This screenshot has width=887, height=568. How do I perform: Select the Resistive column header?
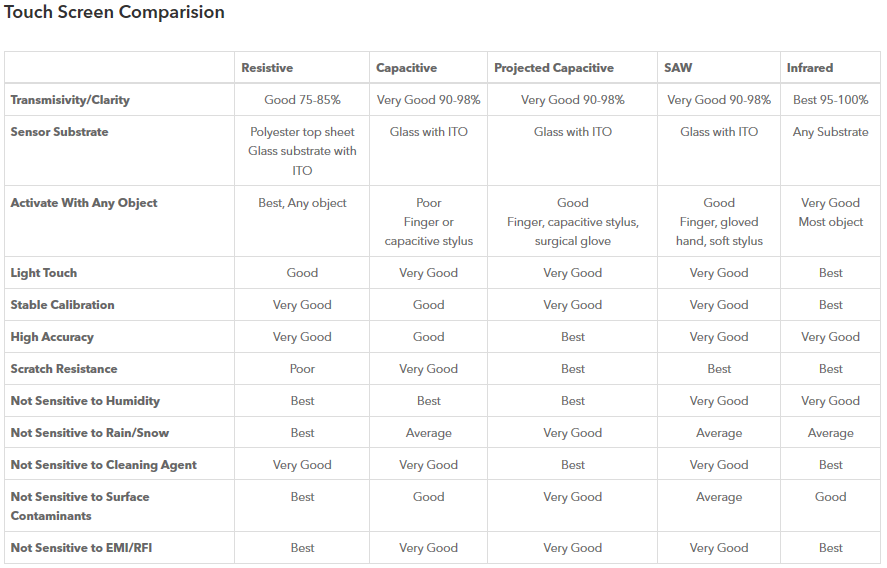coord(267,68)
